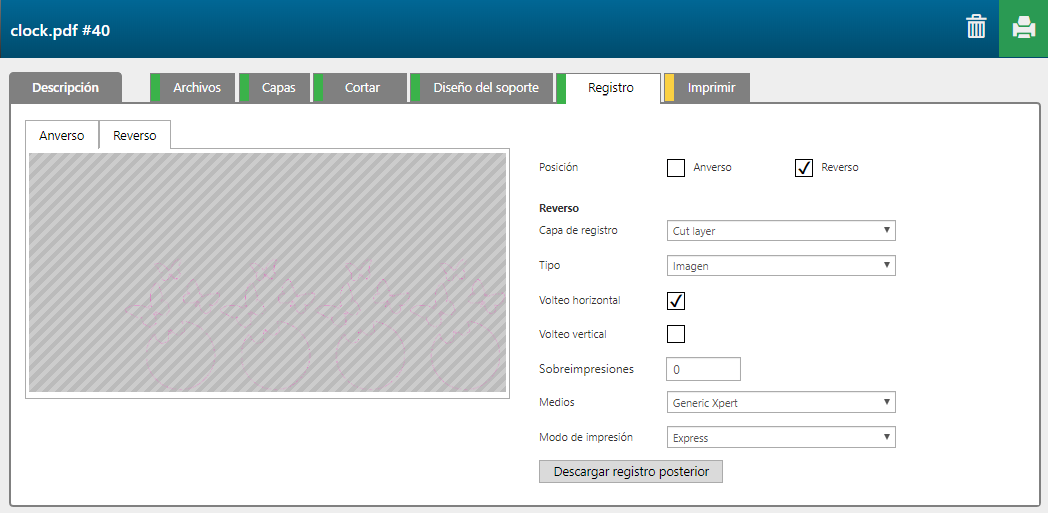Go to the Capas tab
The width and height of the screenshot is (1048, 513).
pos(278,88)
